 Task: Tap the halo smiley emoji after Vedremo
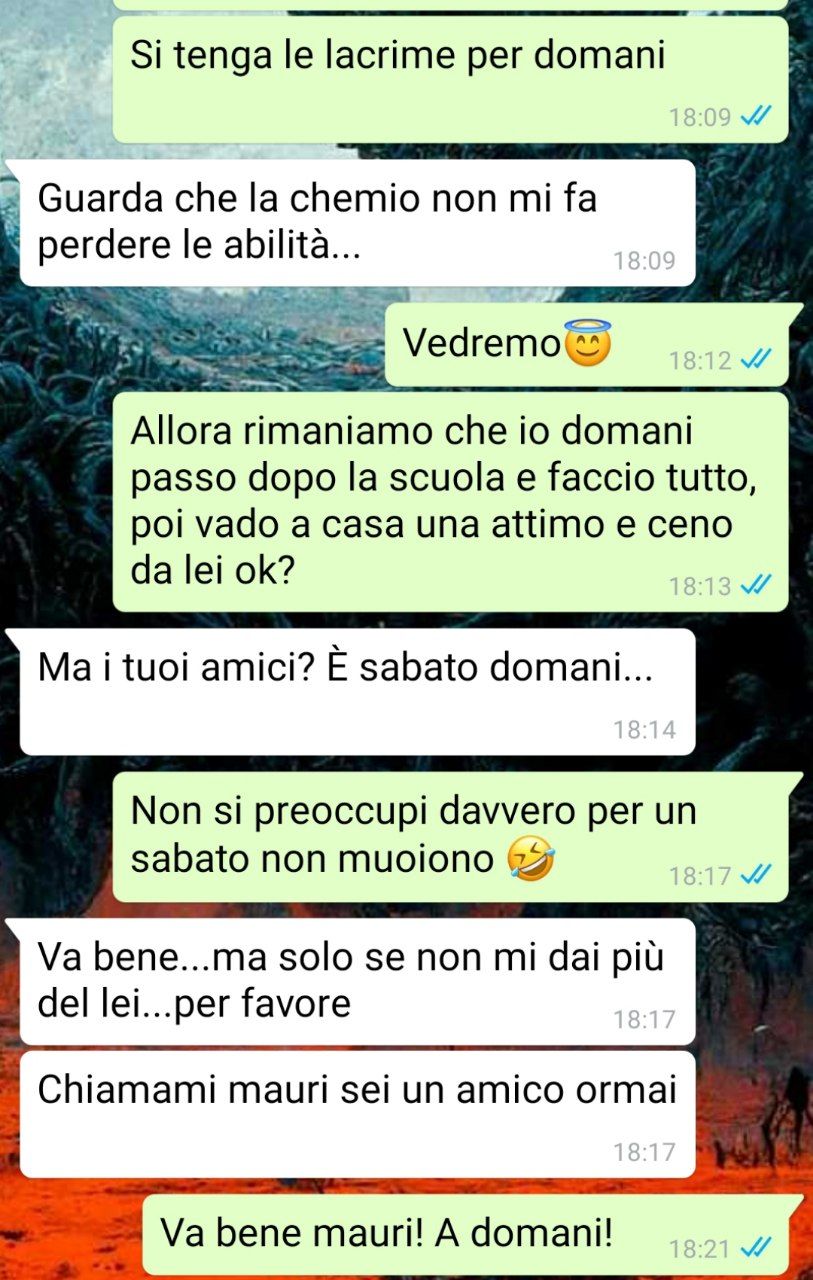[x=588, y=344]
